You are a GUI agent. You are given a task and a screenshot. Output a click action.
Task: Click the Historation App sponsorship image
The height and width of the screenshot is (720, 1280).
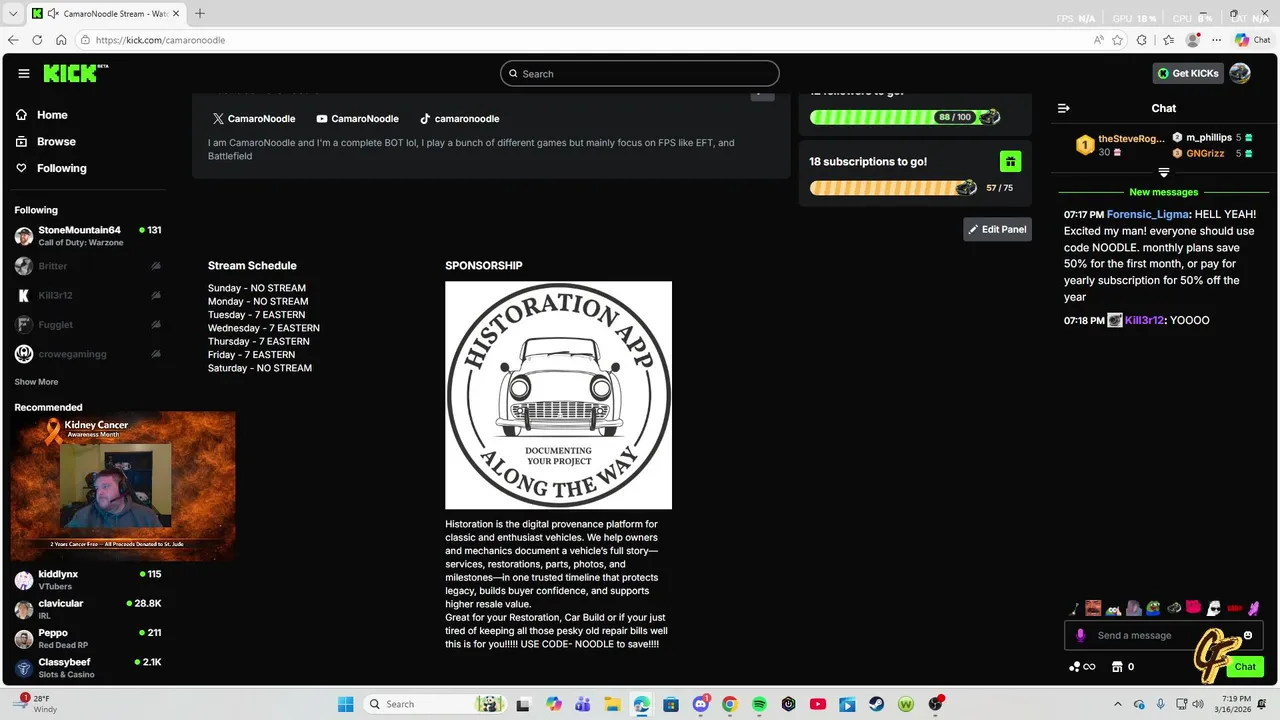coord(558,395)
